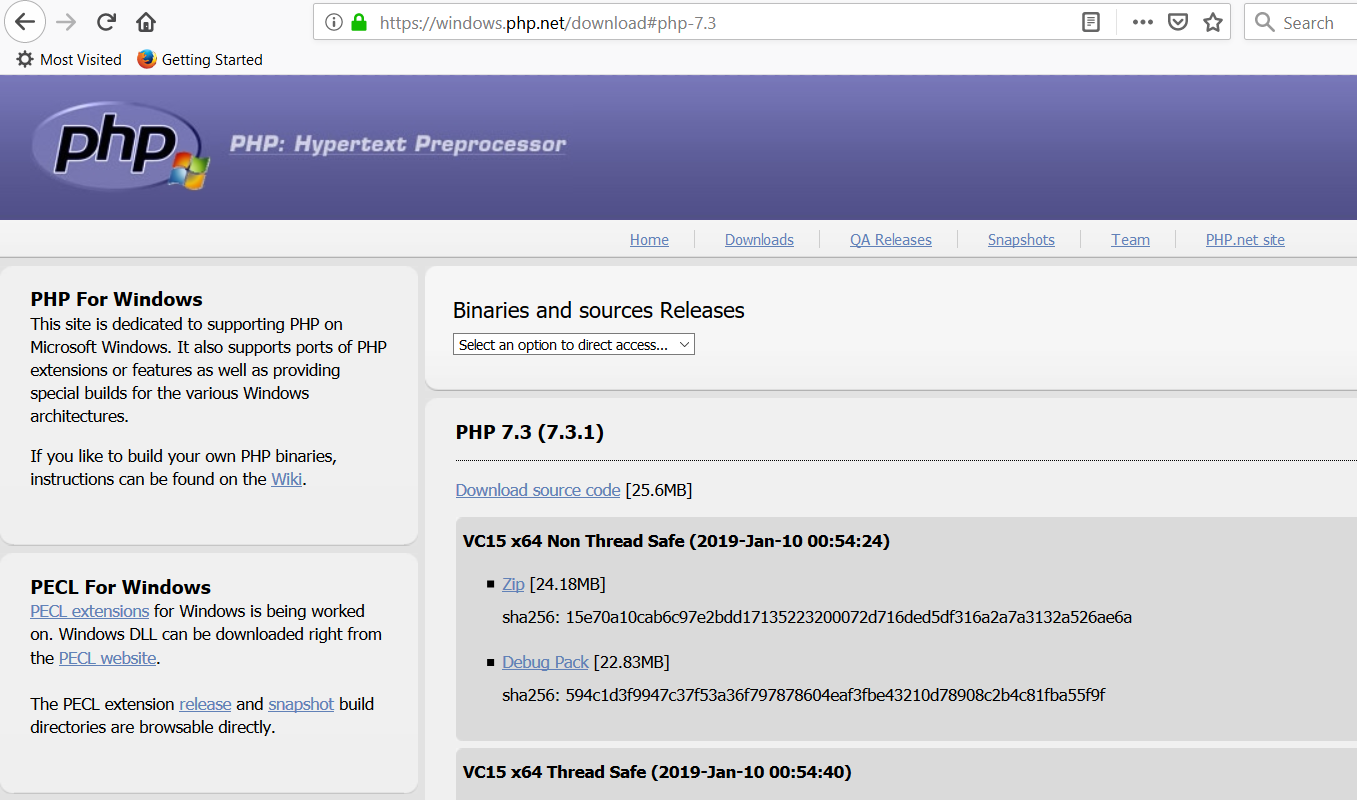1357x800 pixels.
Task: Download the Non Thread Safe Debug Pack
Action: 545,662
